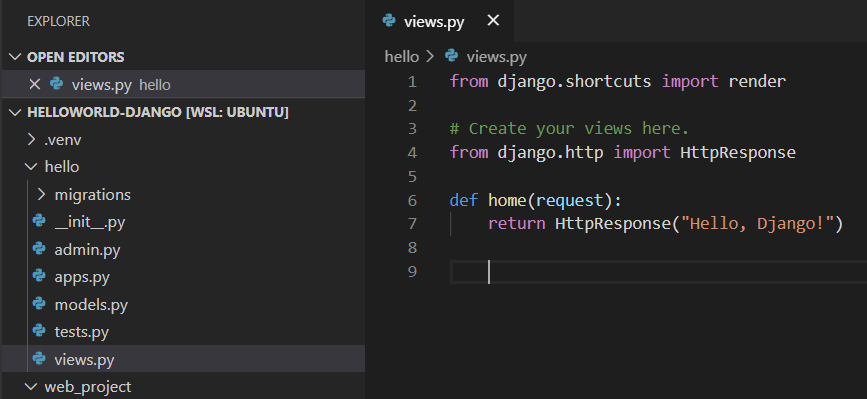
Task: Collapse the web_project folder
Action: tap(32, 386)
